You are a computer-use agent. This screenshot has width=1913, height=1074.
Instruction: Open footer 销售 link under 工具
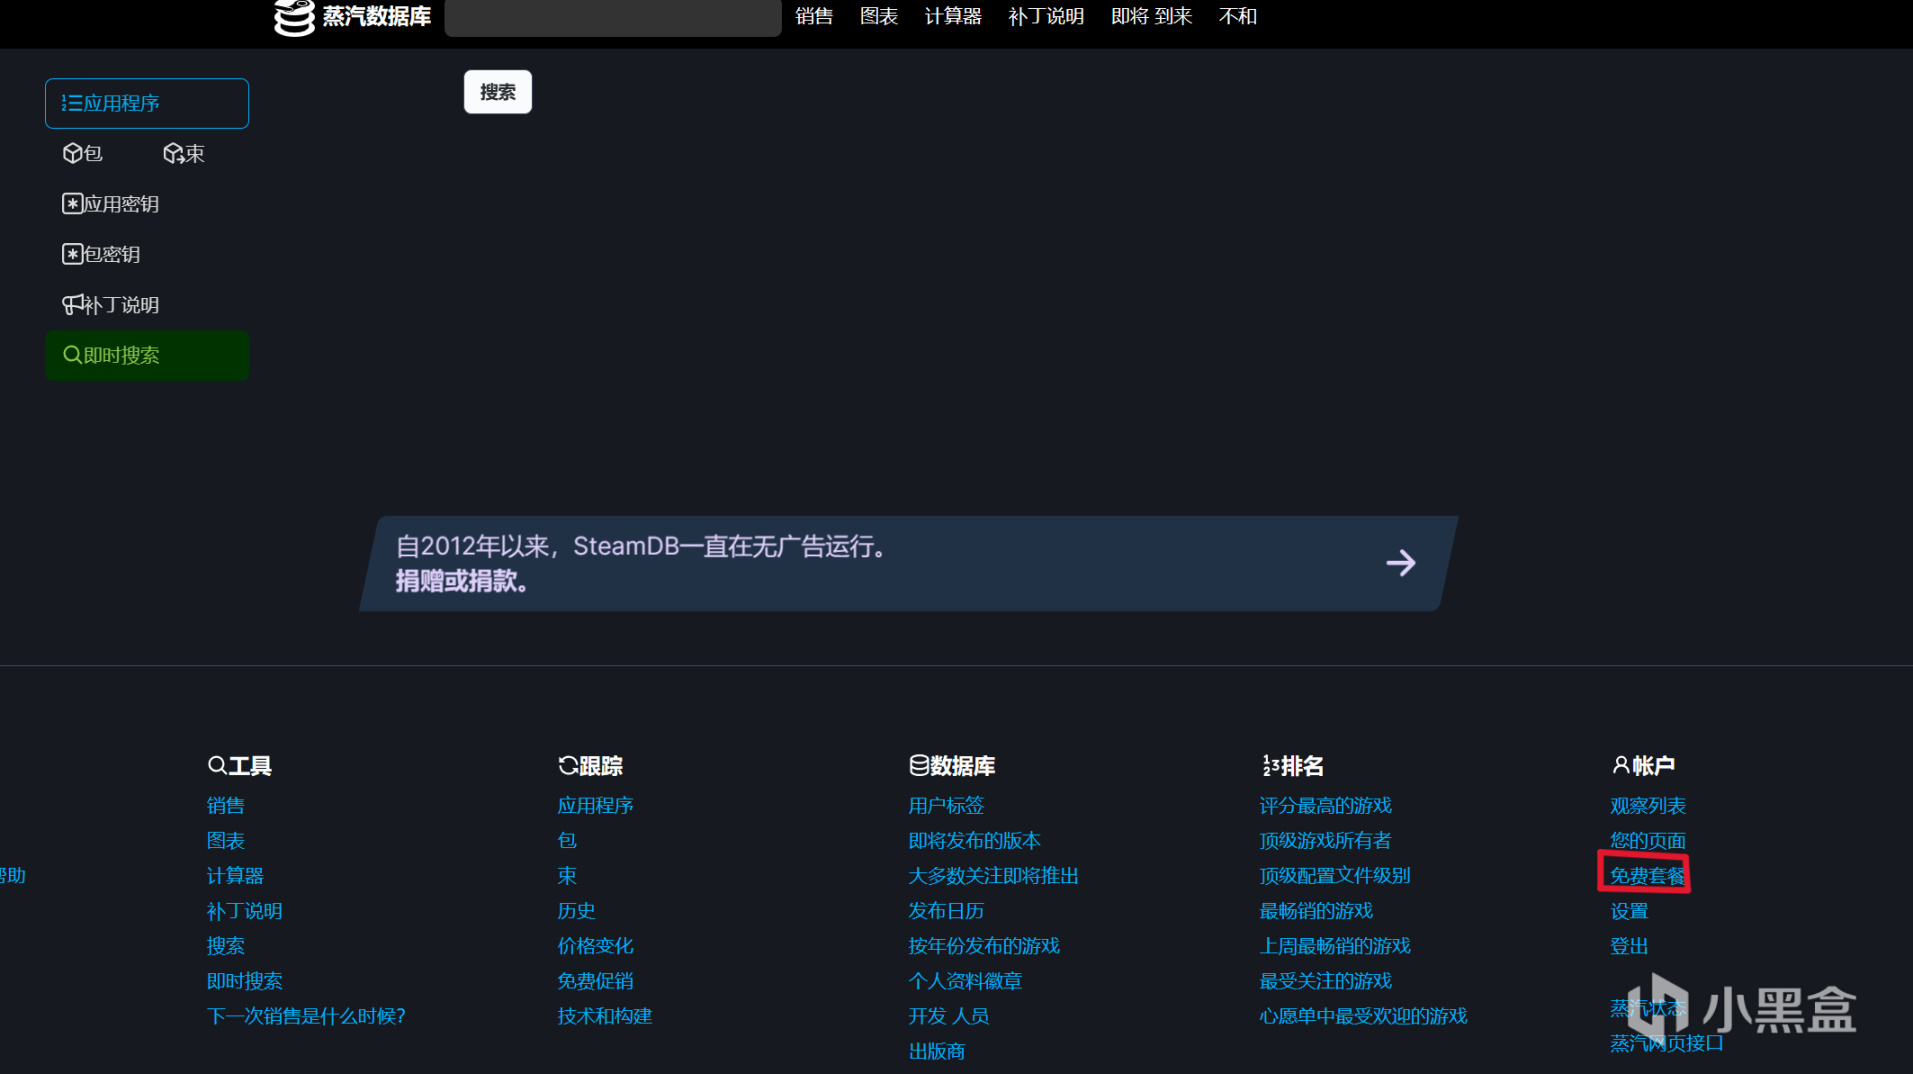(x=225, y=805)
